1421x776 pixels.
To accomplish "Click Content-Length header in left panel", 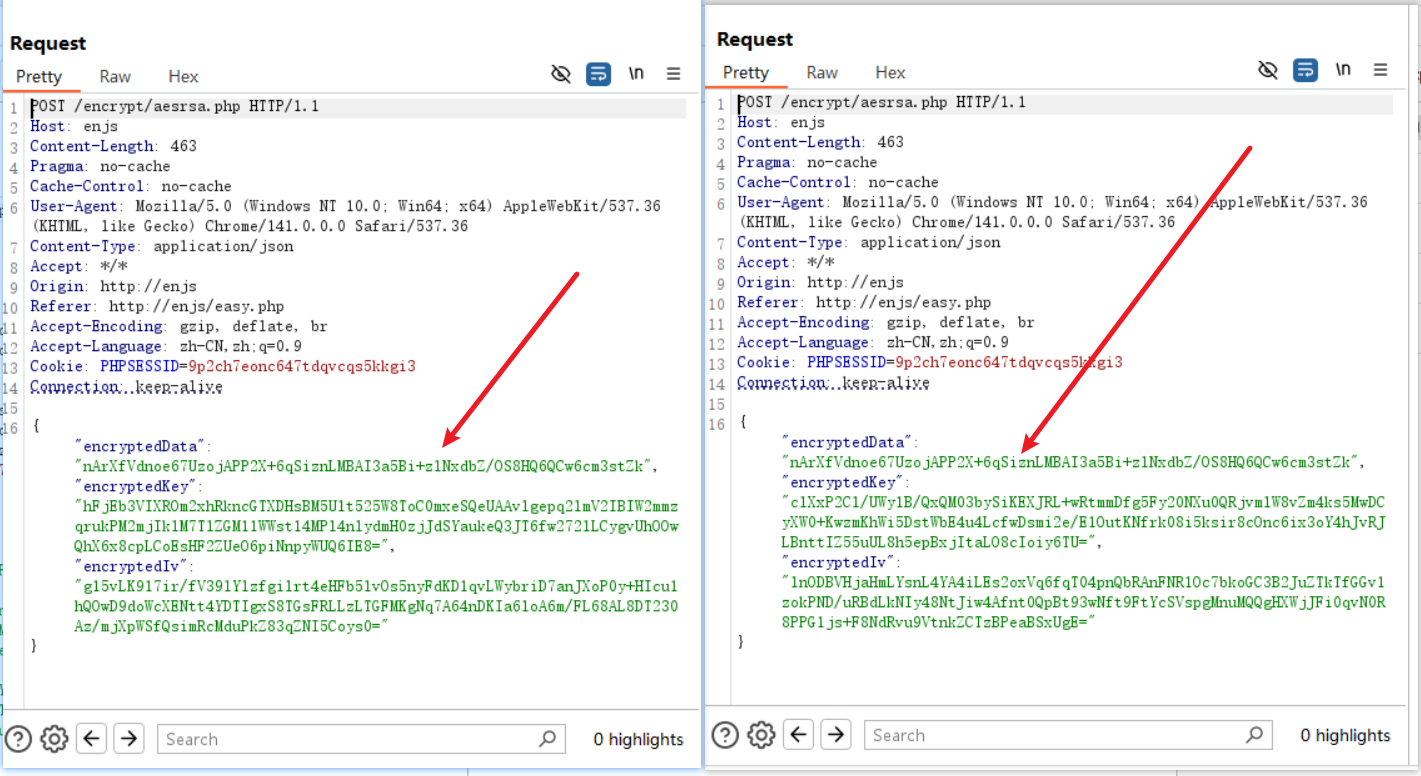I will pos(113,146).
